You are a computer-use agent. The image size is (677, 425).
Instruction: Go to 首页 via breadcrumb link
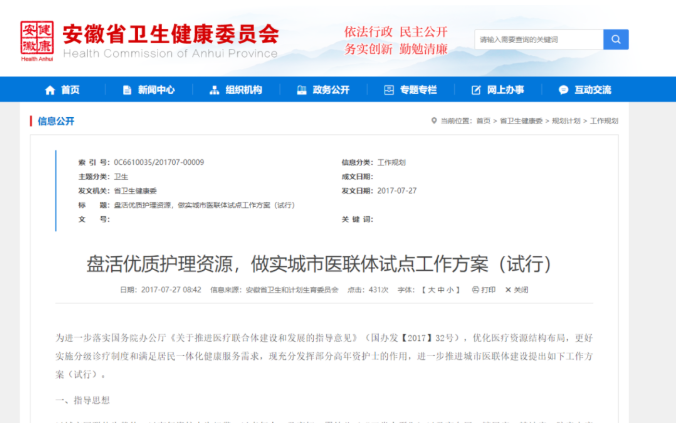pyautogui.click(x=483, y=121)
